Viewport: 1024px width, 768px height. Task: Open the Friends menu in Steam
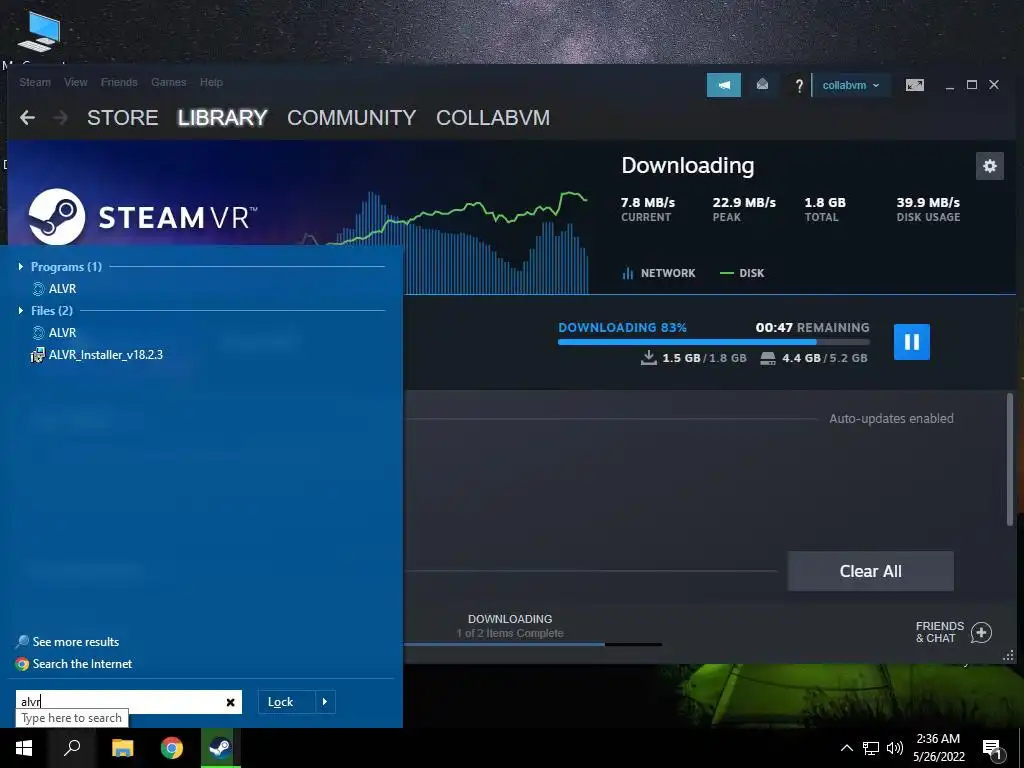point(119,82)
